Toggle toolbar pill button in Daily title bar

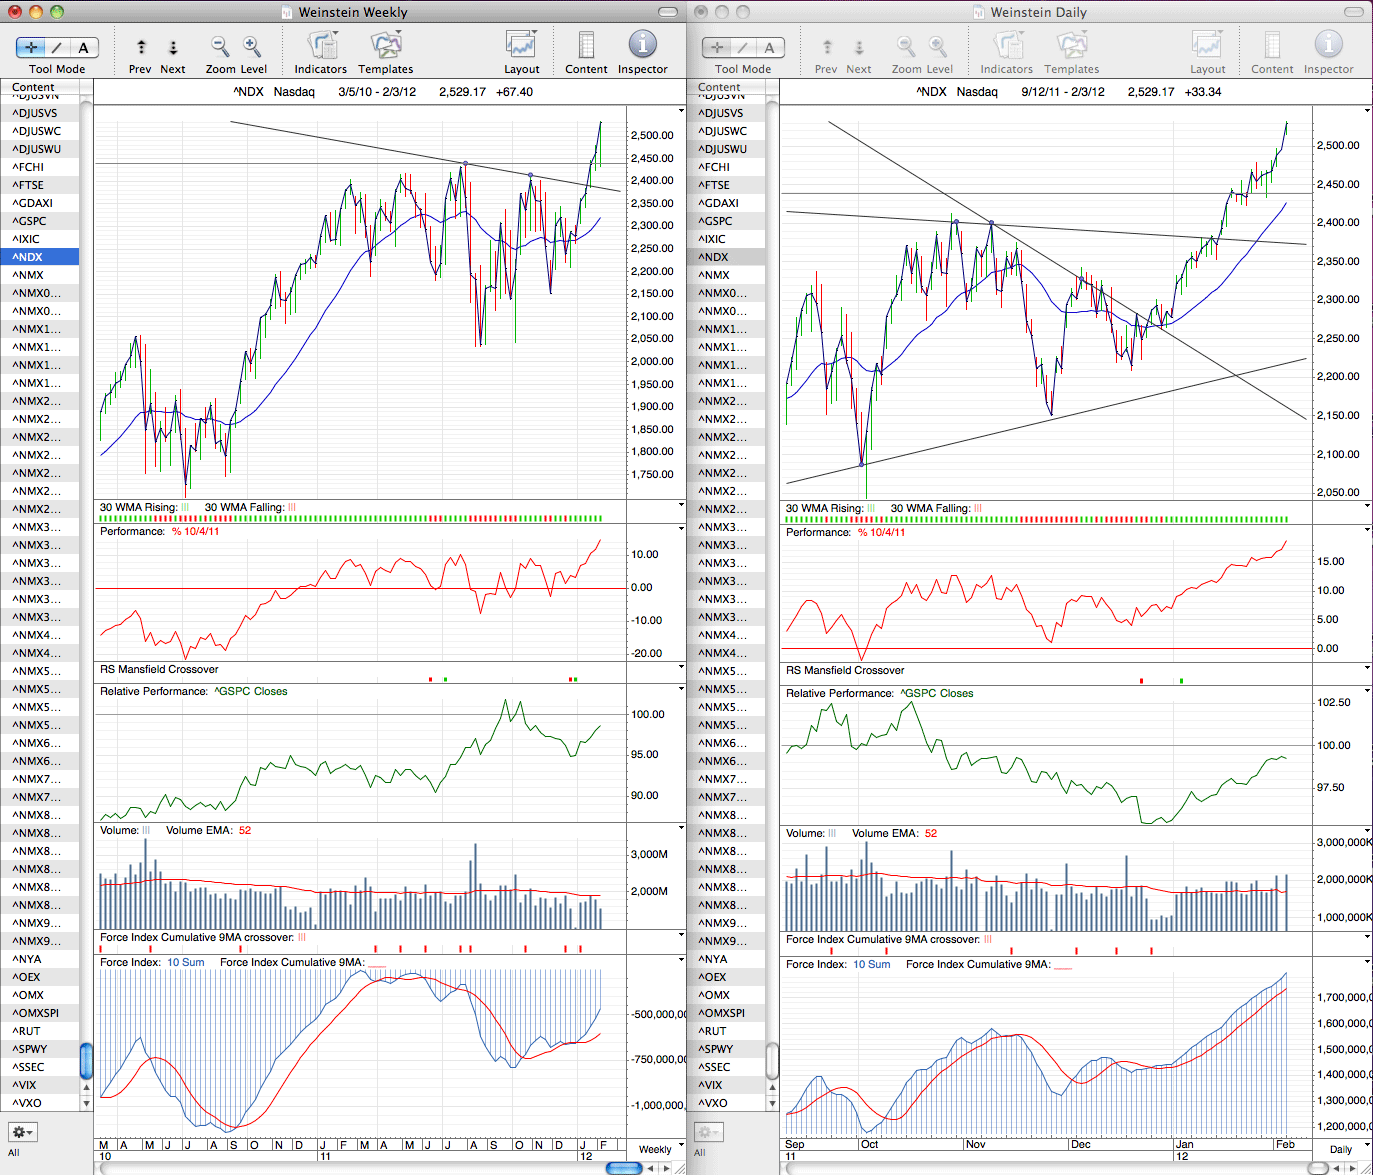coord(1355,12)
